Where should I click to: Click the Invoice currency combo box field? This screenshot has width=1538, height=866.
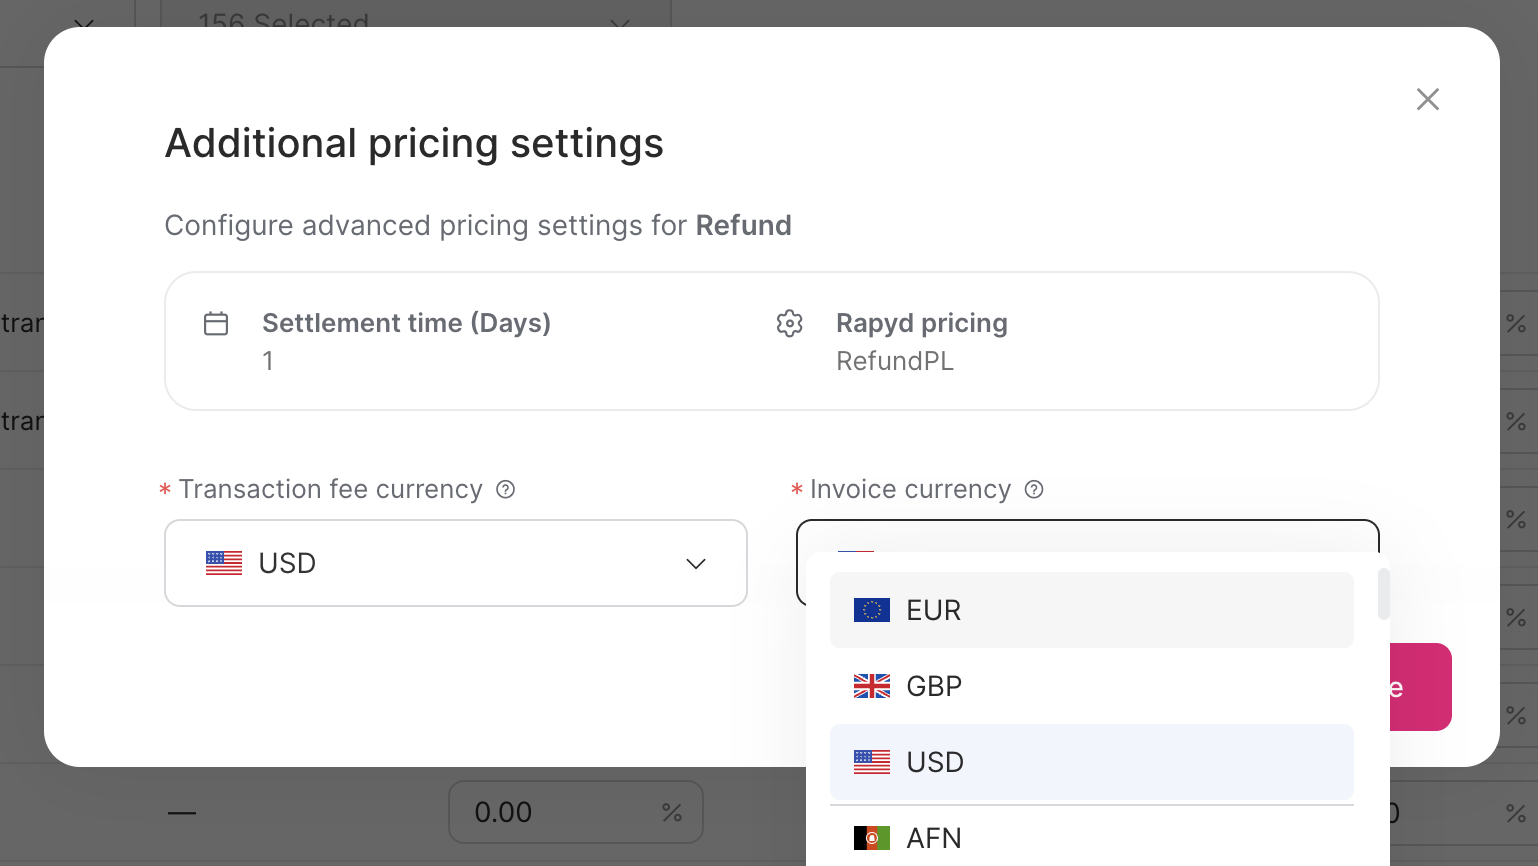tap(1087, 536)
